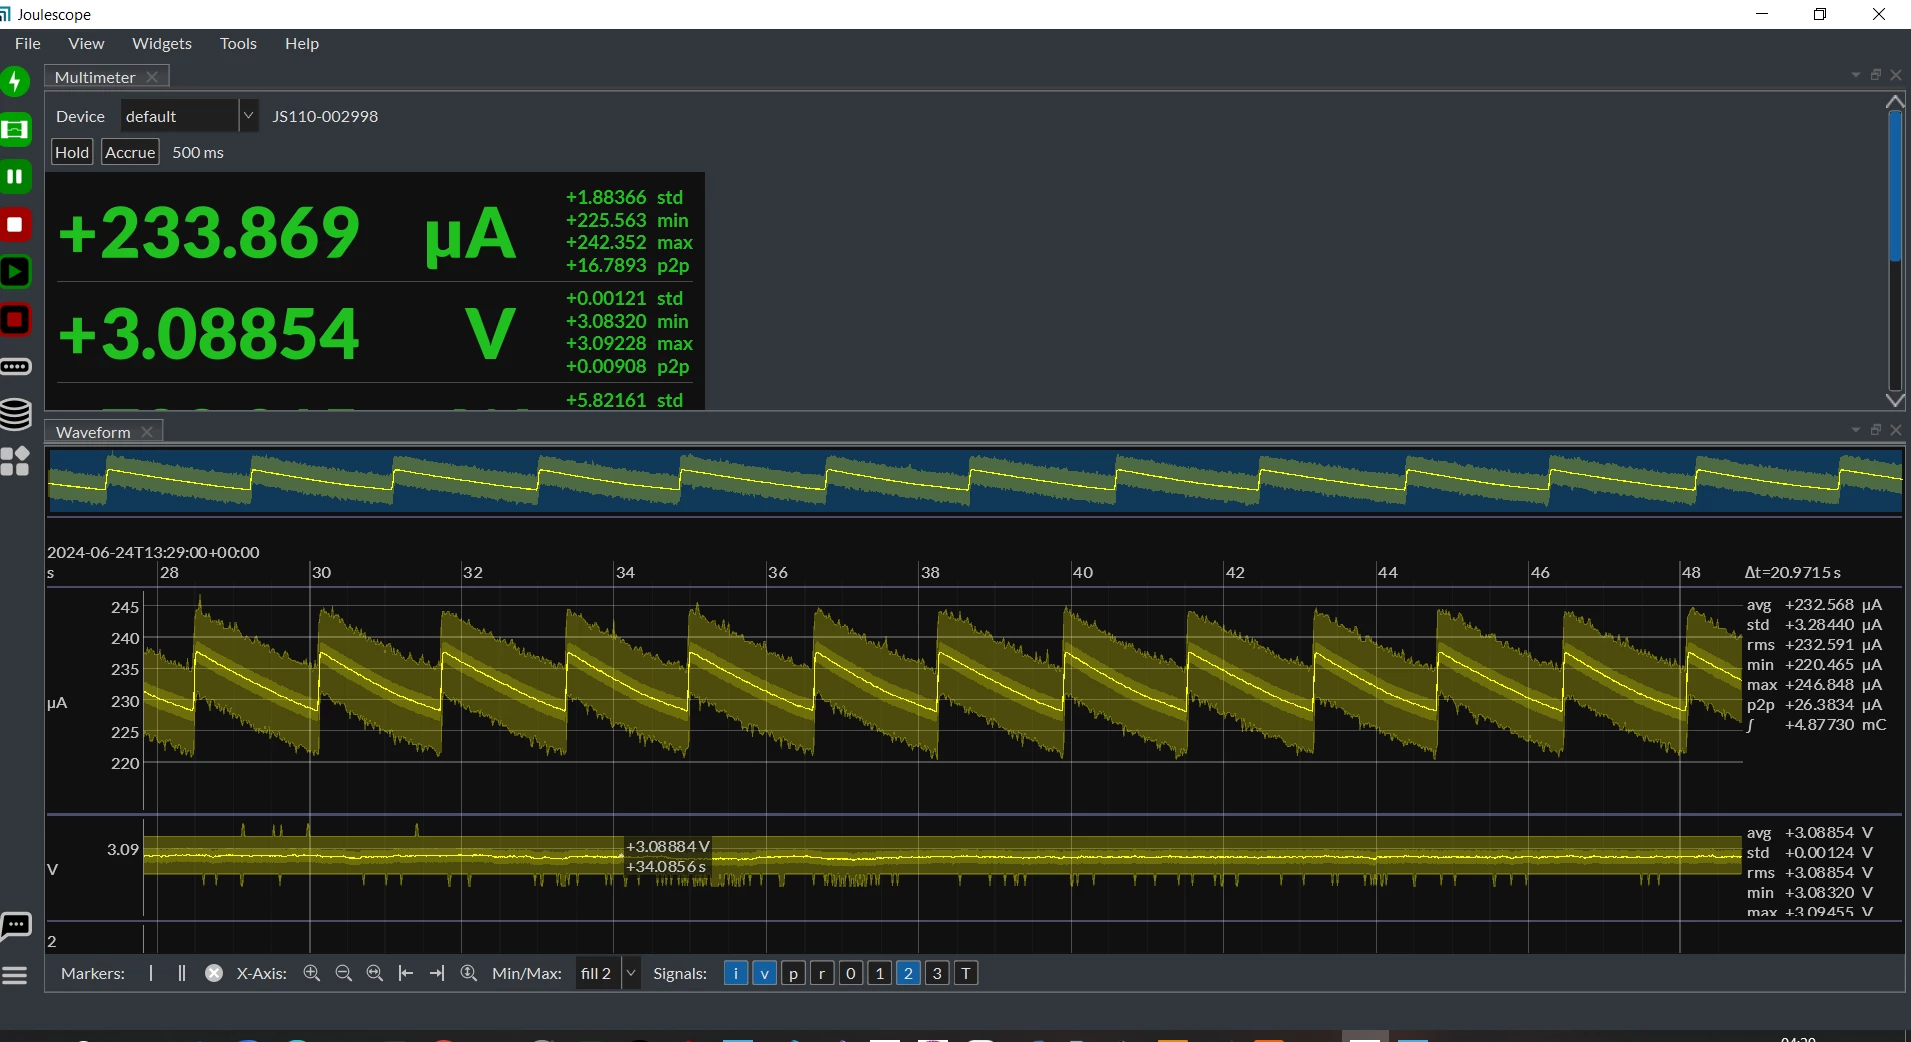Click the green signal stream icon below lightning
The height and width of the screenshot is (1042, 1911).
click(15, 129)
